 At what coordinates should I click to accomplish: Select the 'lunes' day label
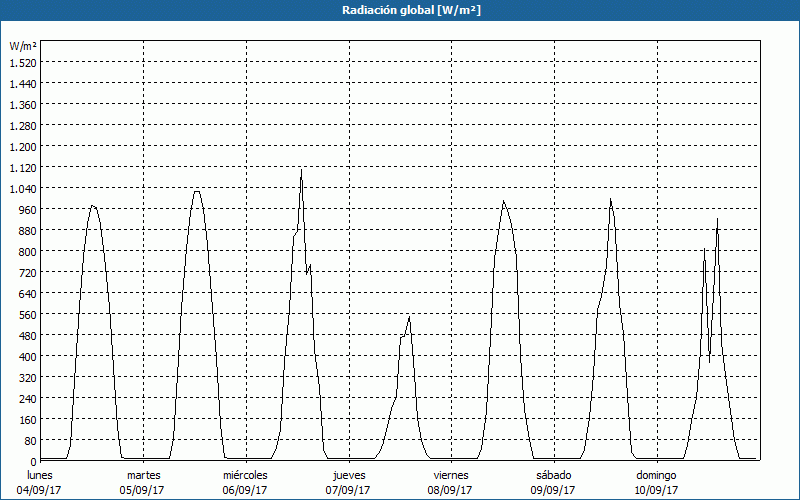click(x=40, y=475)
